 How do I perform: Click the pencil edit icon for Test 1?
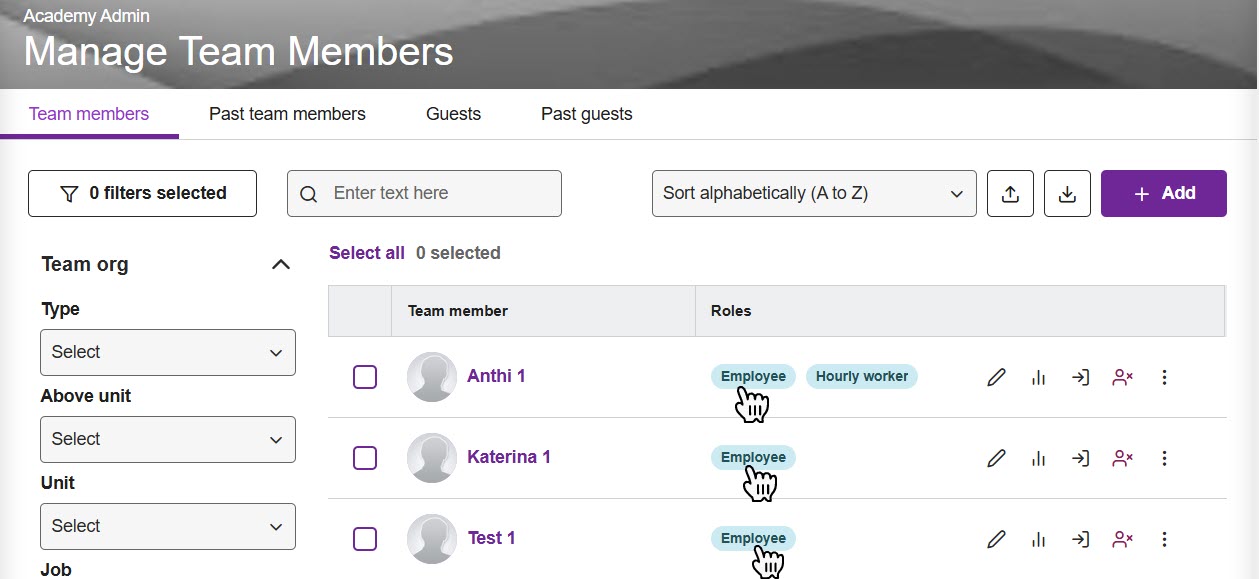[996, 539]
